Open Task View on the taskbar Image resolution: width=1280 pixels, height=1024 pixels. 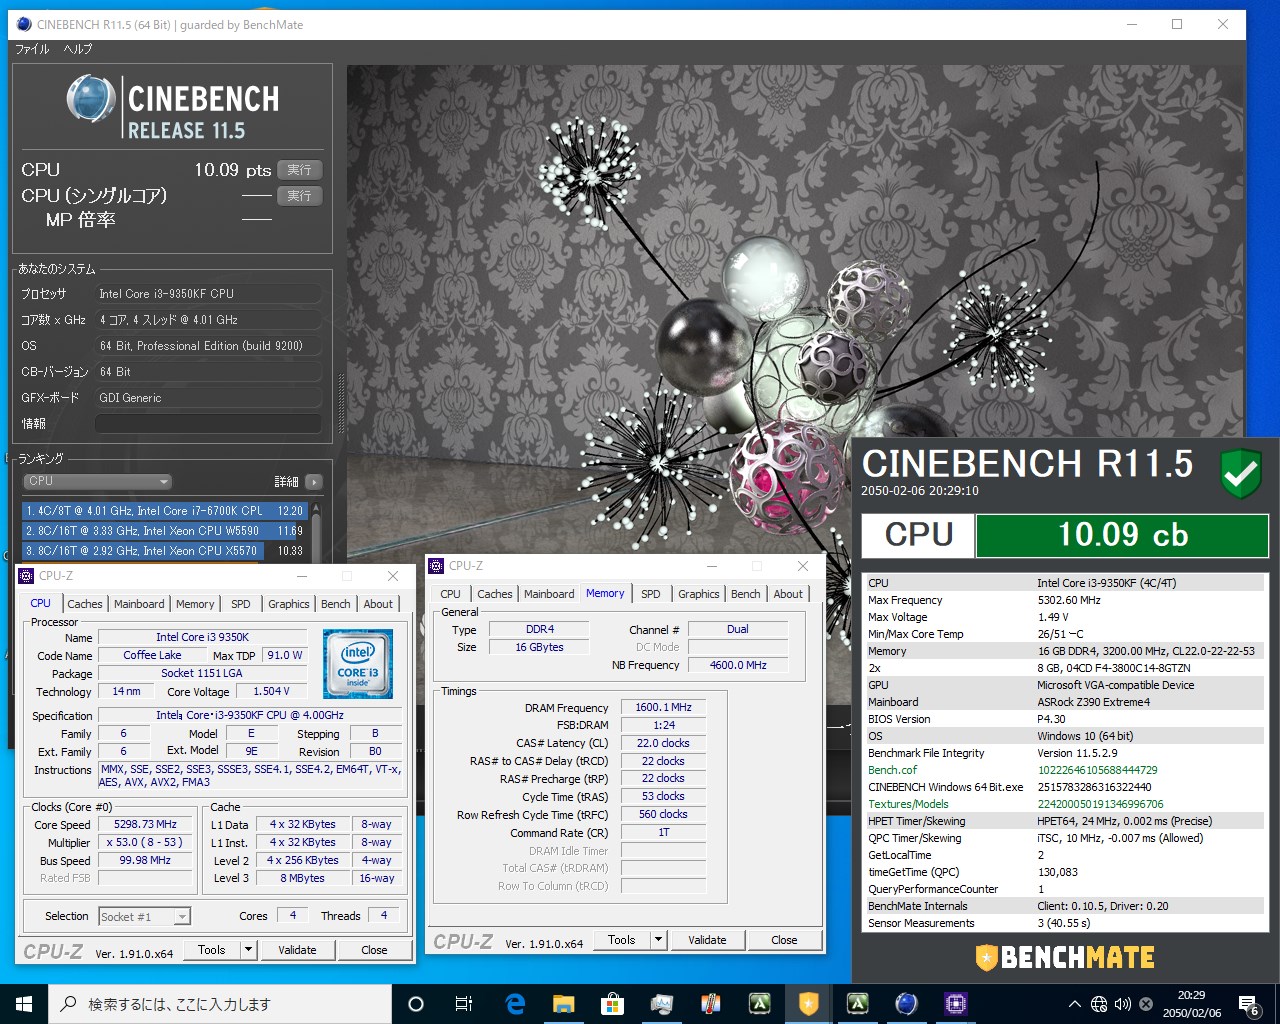point(464,1004)
